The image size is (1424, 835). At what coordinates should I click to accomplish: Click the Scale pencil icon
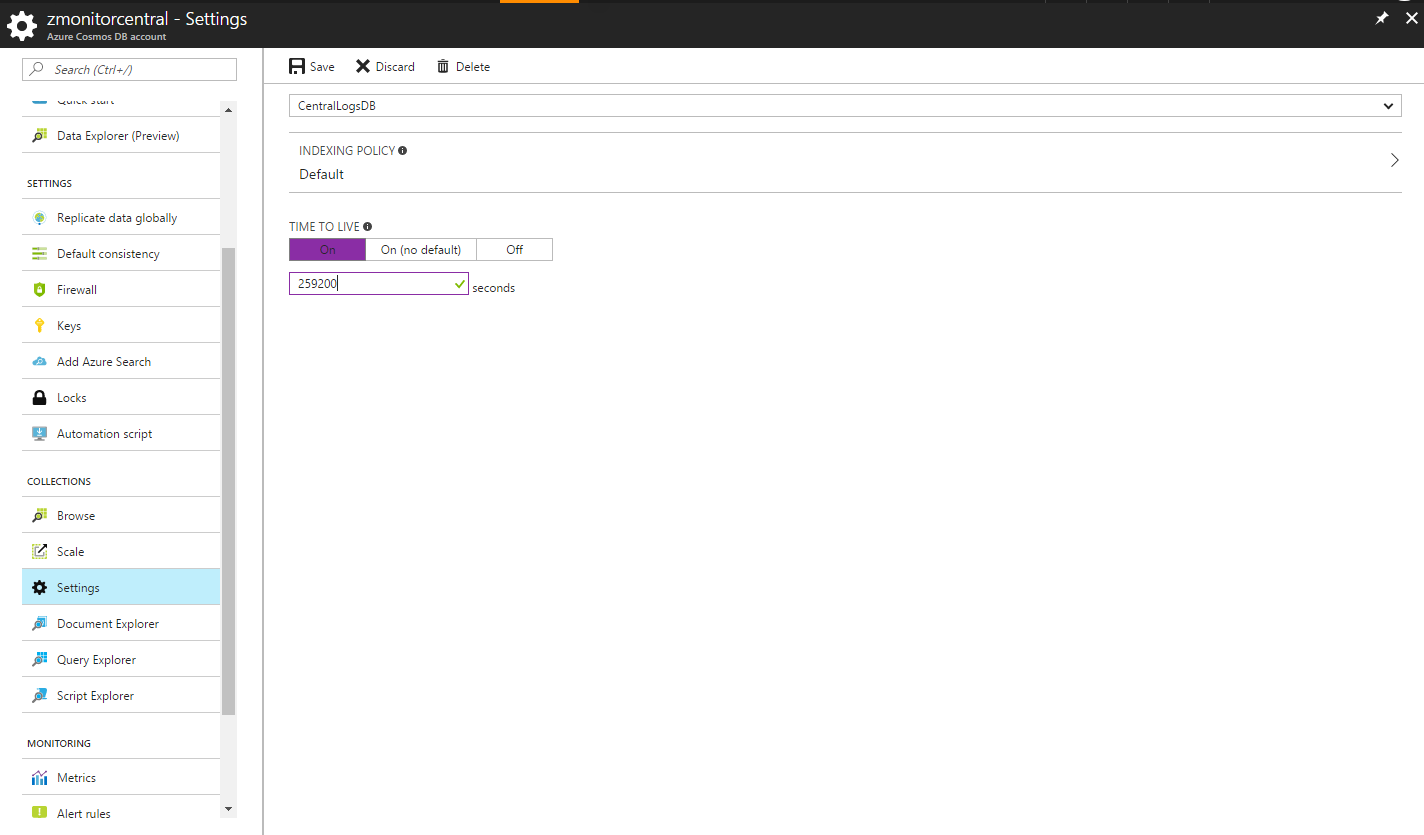click(x=40, y=552)
